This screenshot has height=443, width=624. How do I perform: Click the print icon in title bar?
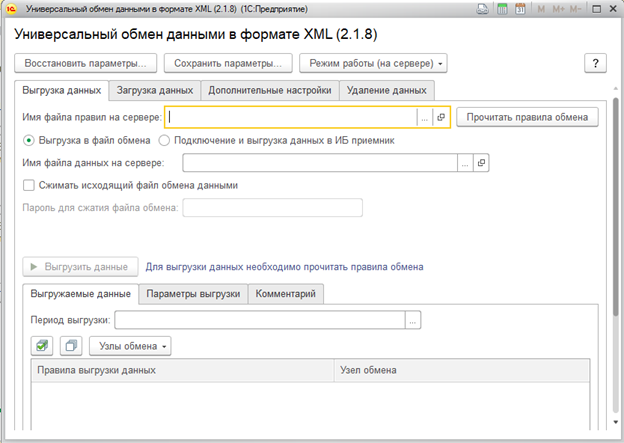(483, 10)
